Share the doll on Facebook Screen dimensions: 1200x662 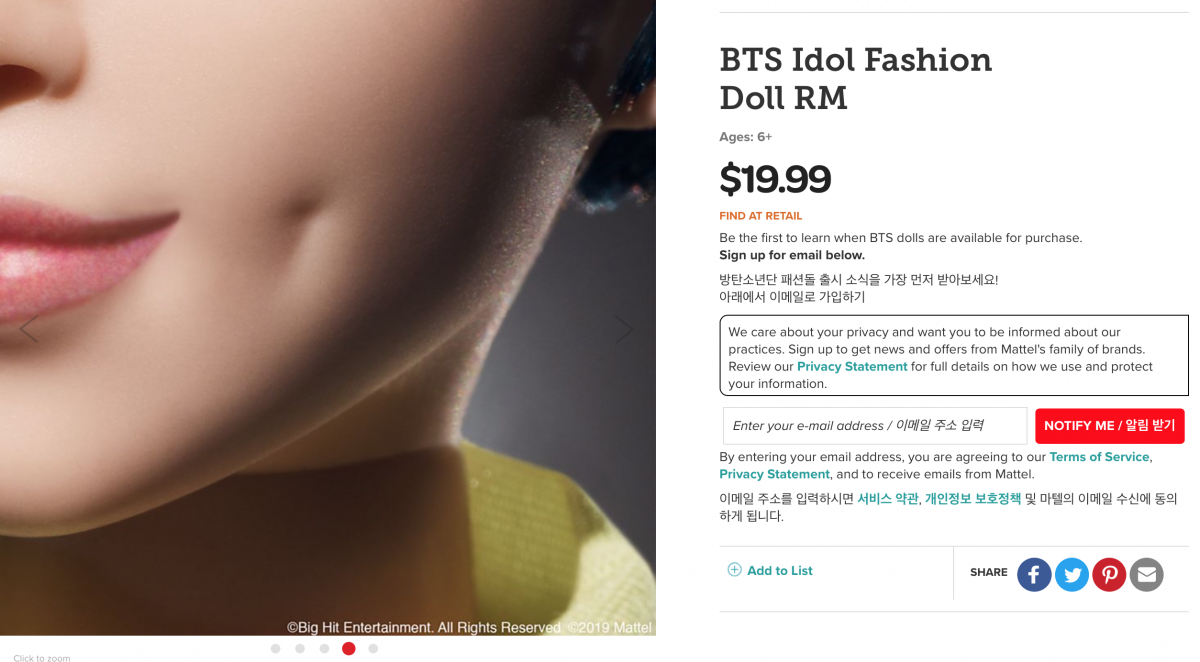pos(1034,575)
